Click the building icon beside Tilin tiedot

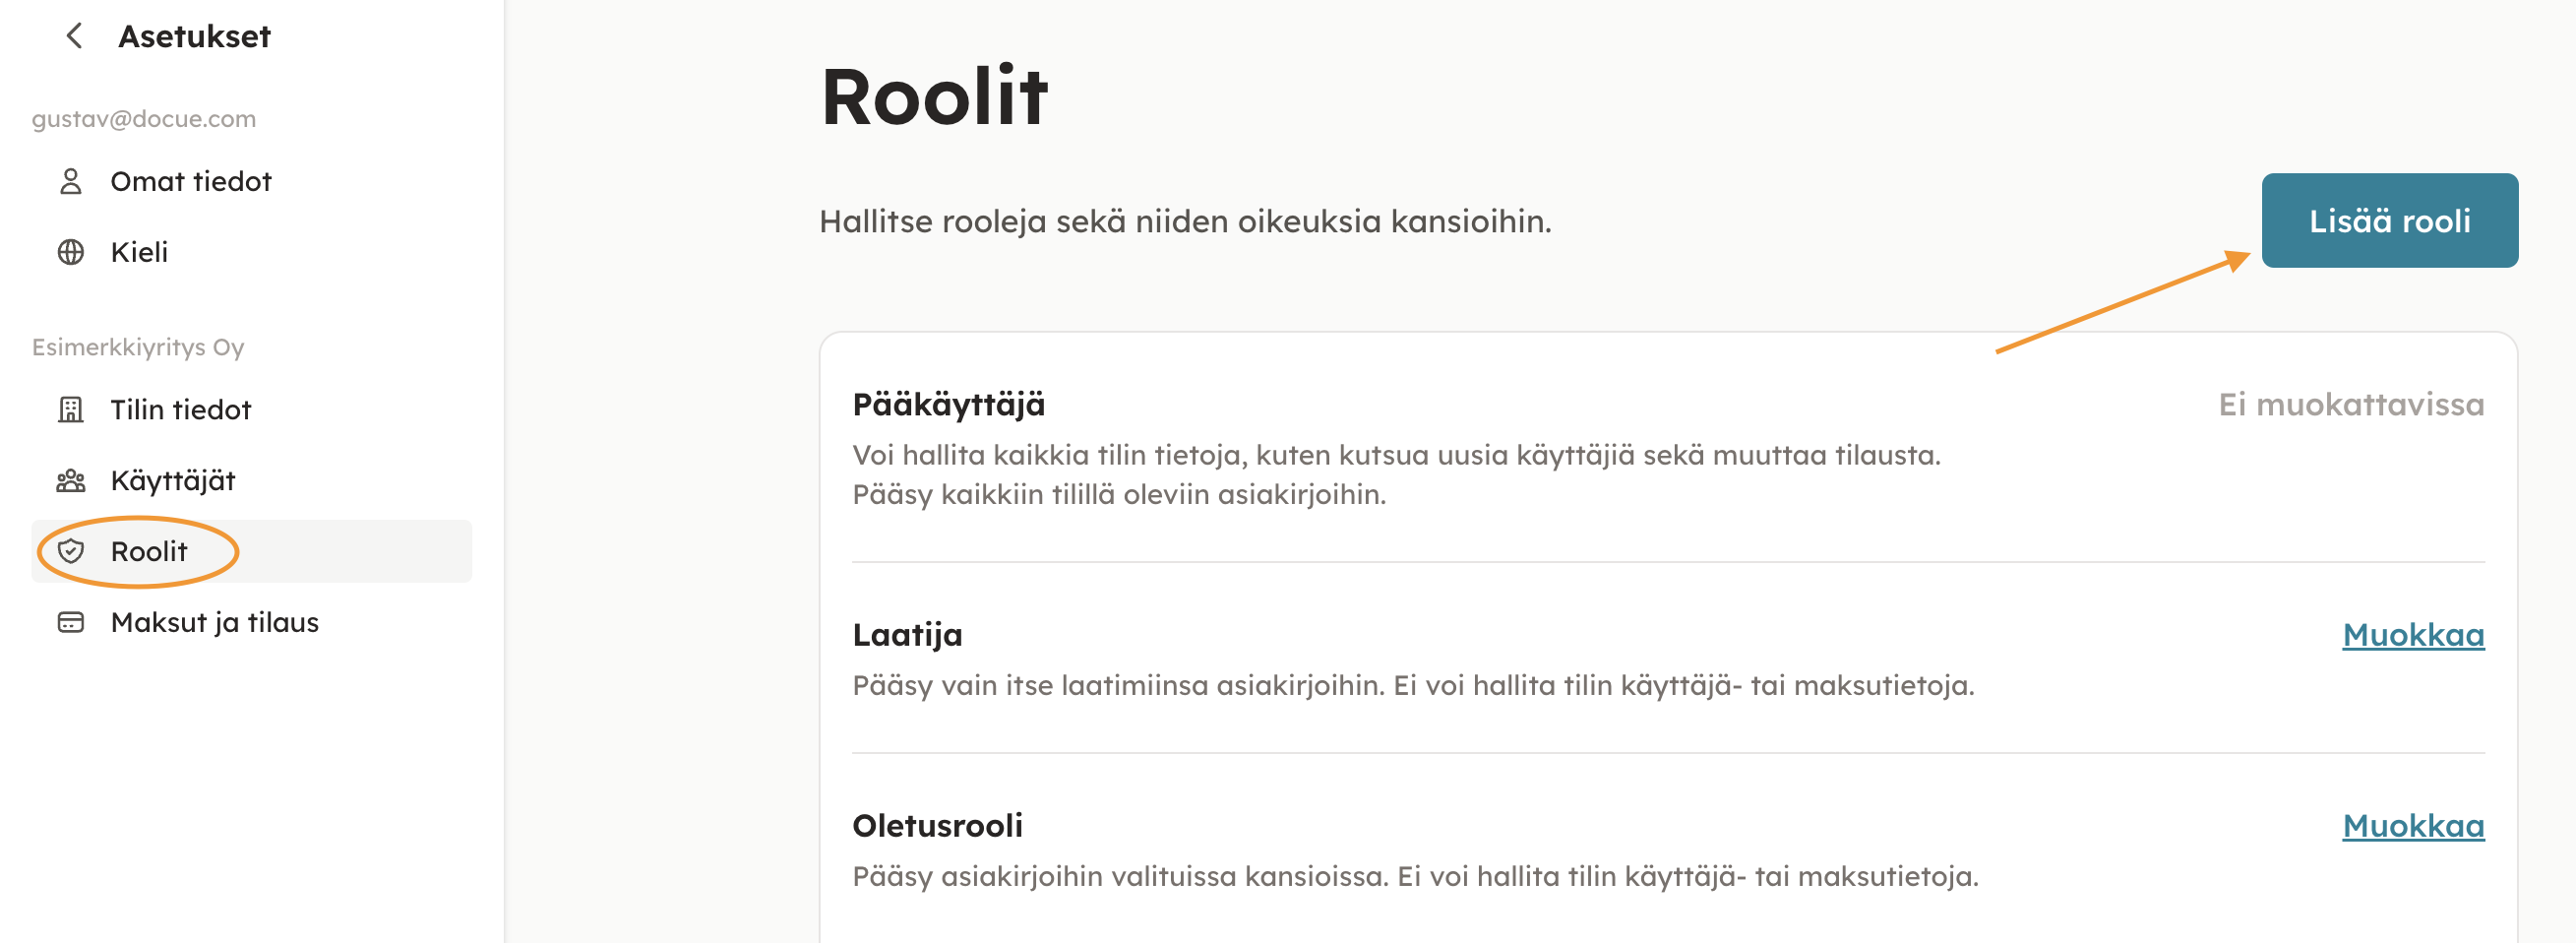70,410
